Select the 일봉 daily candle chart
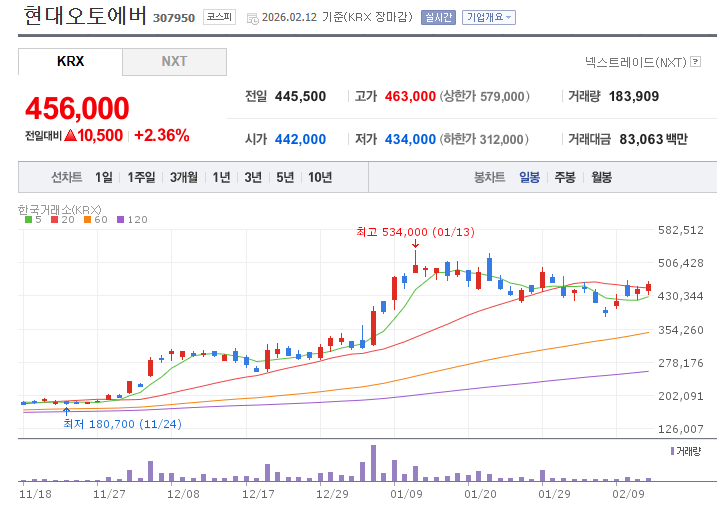This screenshot has width=717, height=521. click(x=530, y=177)
